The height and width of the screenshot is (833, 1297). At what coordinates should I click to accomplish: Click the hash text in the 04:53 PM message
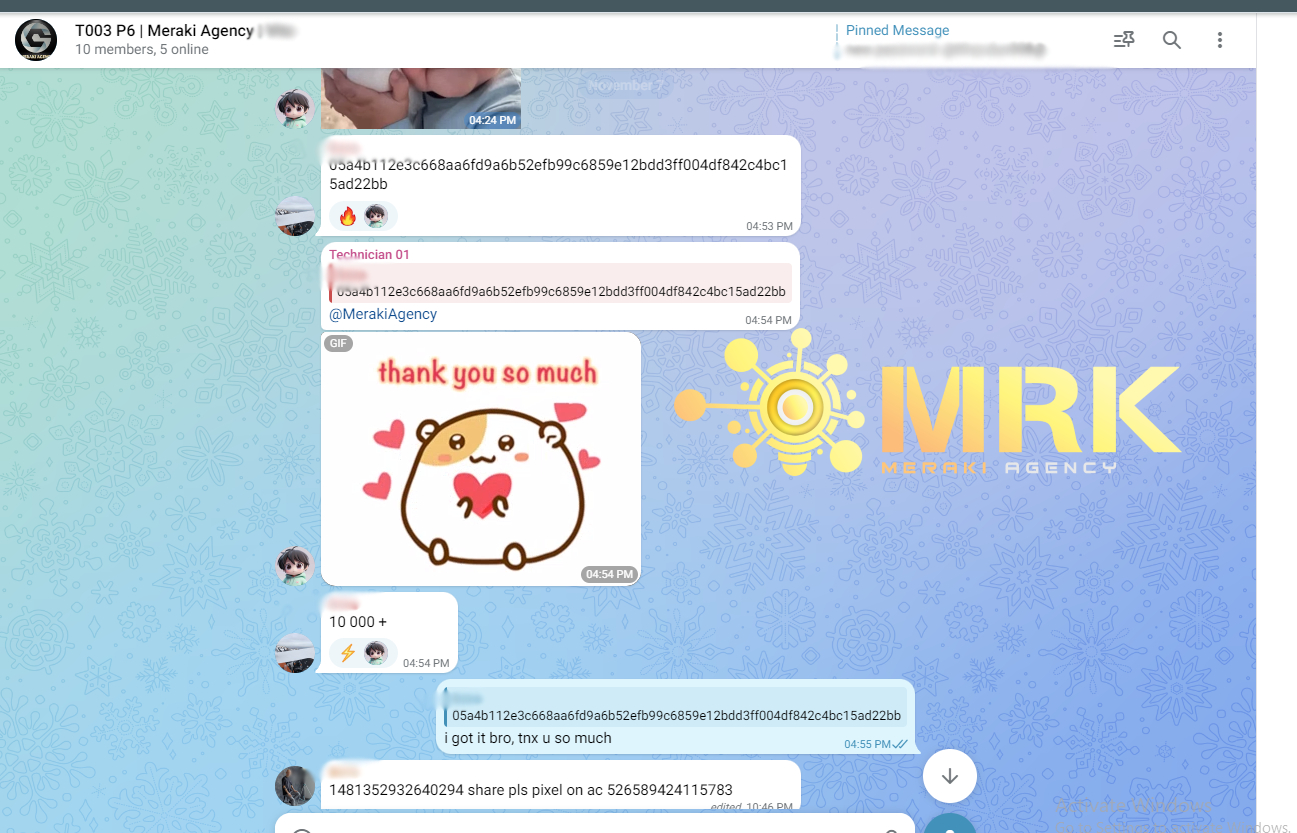coord(558,175)
